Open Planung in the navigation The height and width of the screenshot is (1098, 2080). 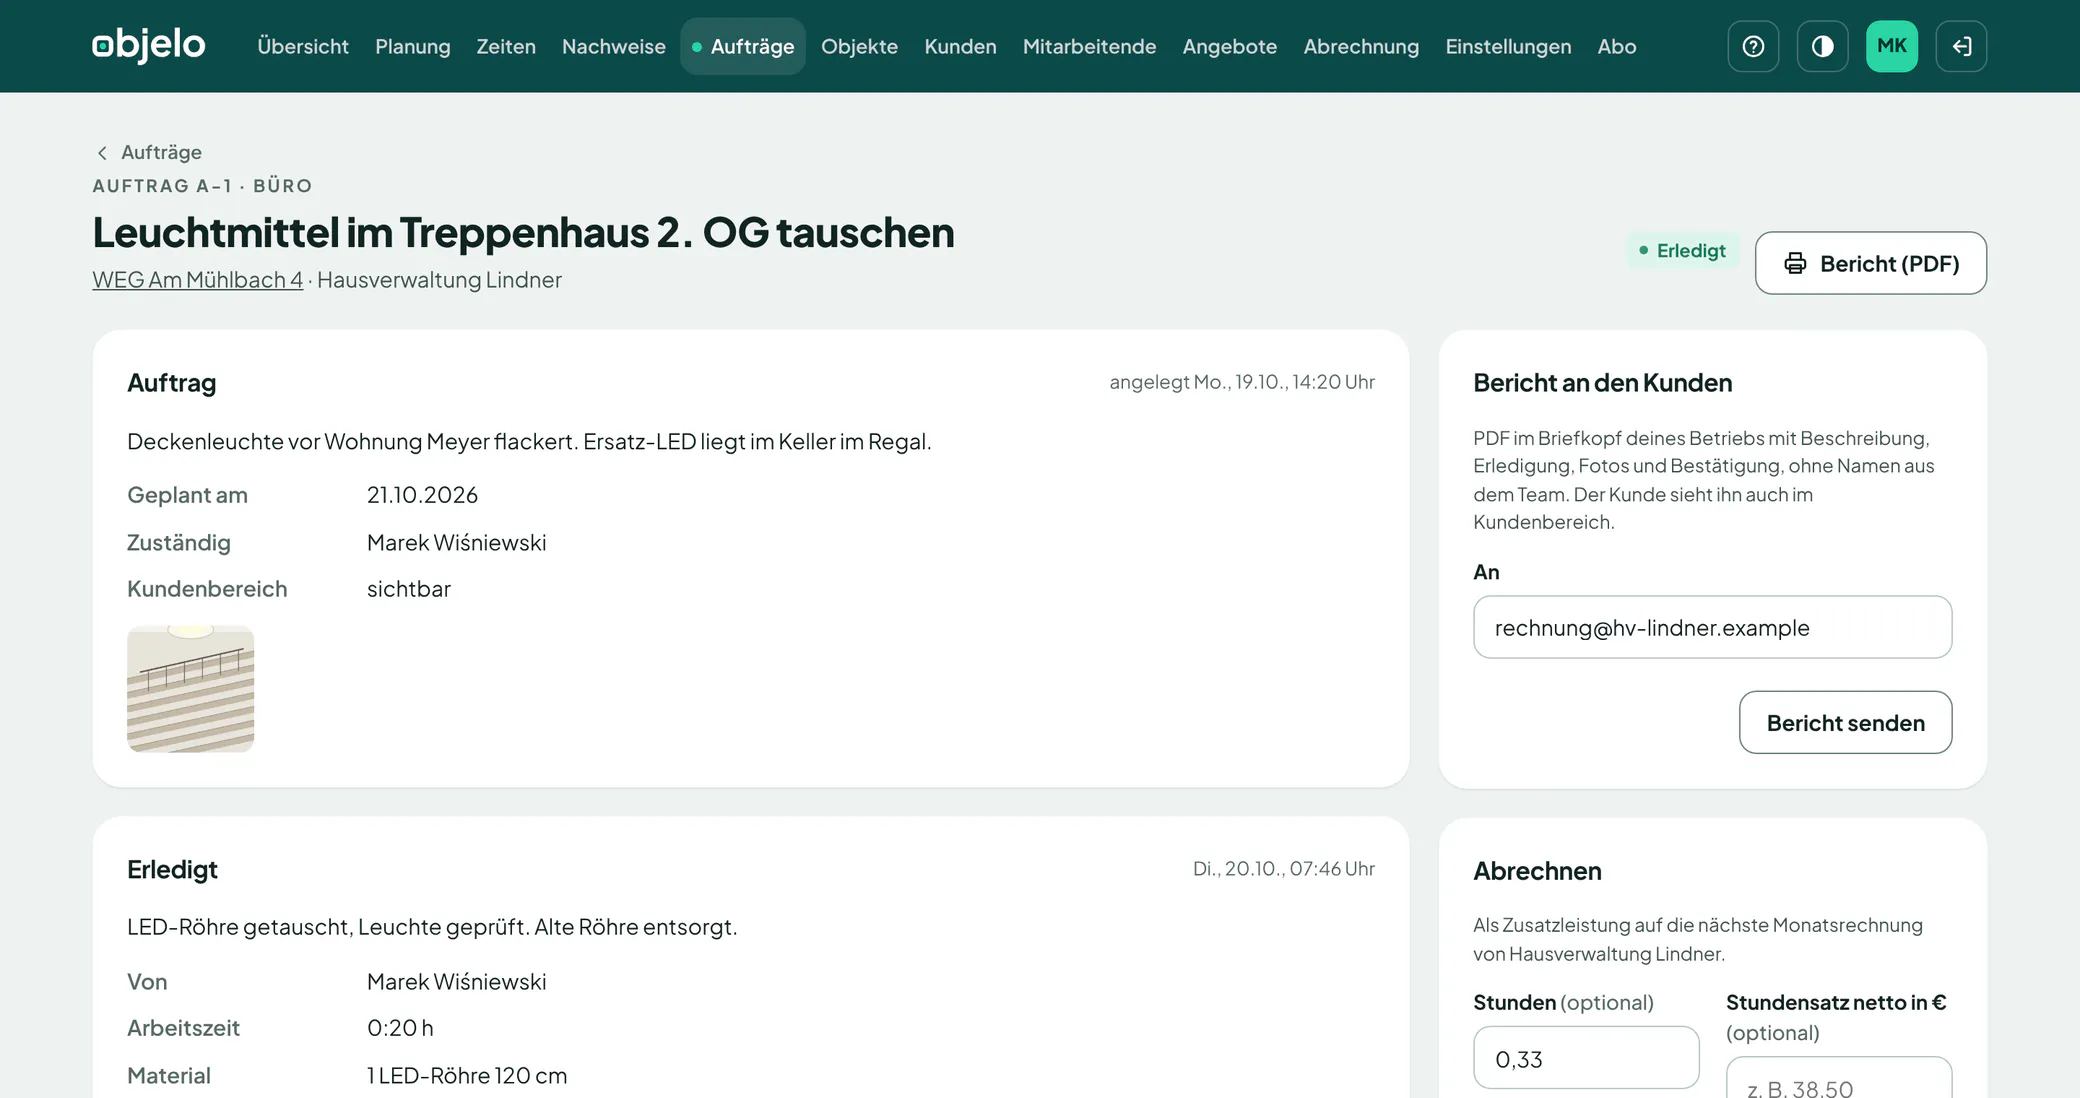[412, 46]
